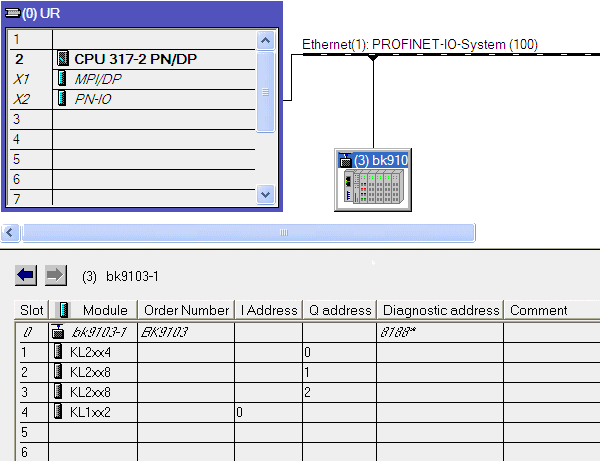
Task: Click the grey forward arrow button
Action: coord(56,275)
